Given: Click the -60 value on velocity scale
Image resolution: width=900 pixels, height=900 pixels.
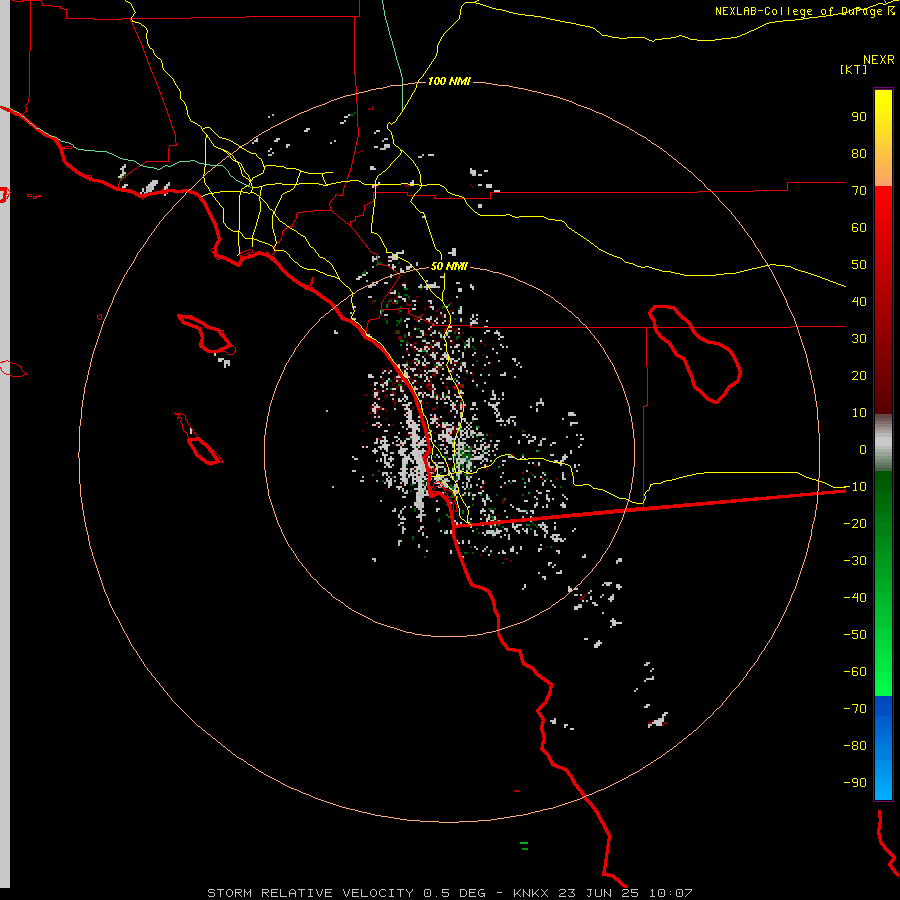Looking at the screenshot, I should (855, 672).
